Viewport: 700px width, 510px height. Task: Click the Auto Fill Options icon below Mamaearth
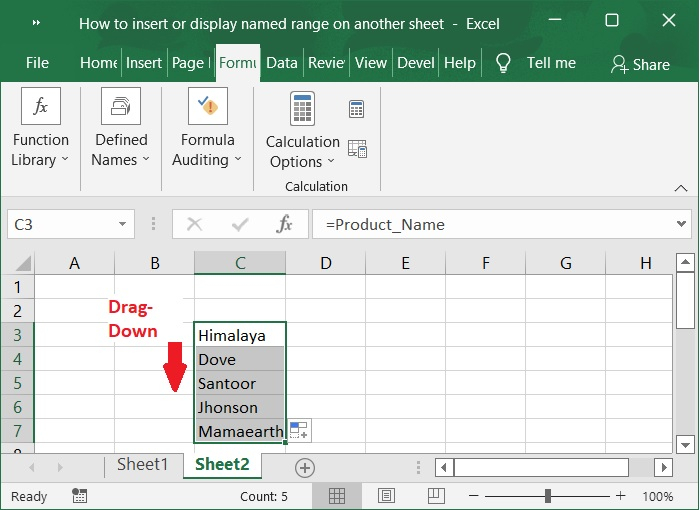tap(299, 431)
